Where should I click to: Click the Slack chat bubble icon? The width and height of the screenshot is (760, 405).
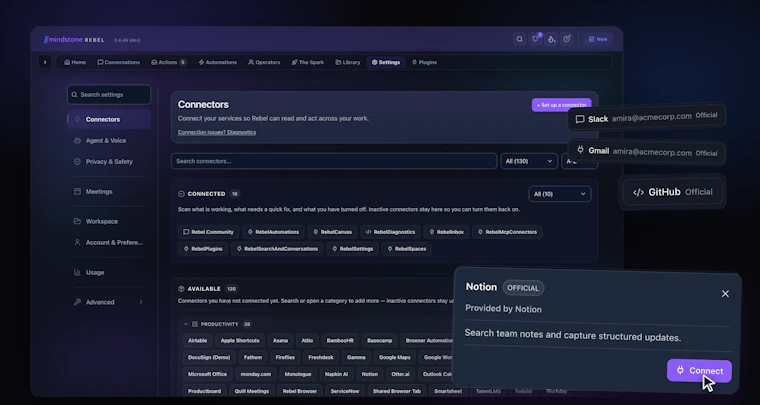580,119
